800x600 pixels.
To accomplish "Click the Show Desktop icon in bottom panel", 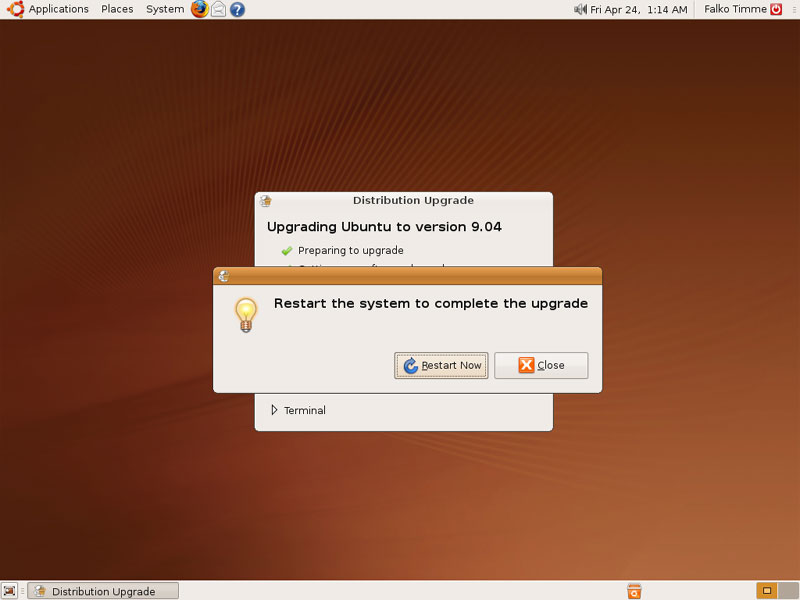I will (9, 591).
